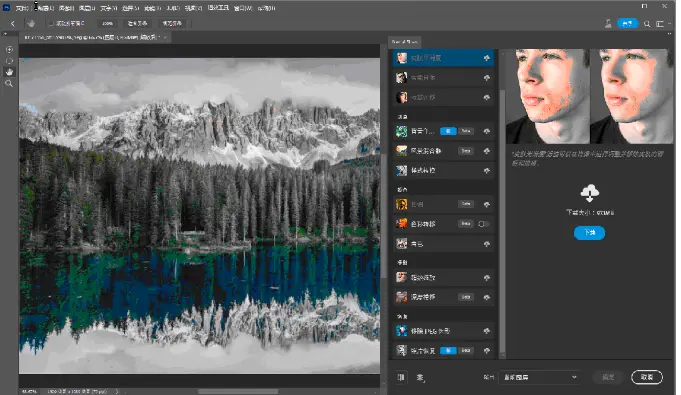Viewport: 681px width, 395px height.
Task: Toggle the color transfer filter switch on
Action: point(483,224)
